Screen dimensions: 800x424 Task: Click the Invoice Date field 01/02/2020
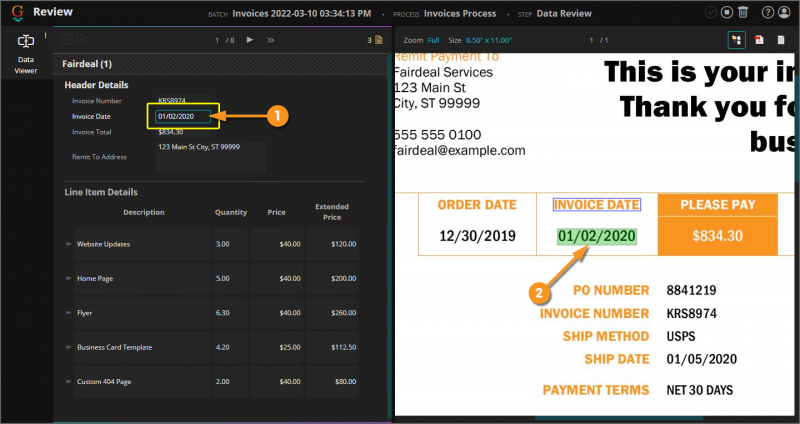pos(183,116)
